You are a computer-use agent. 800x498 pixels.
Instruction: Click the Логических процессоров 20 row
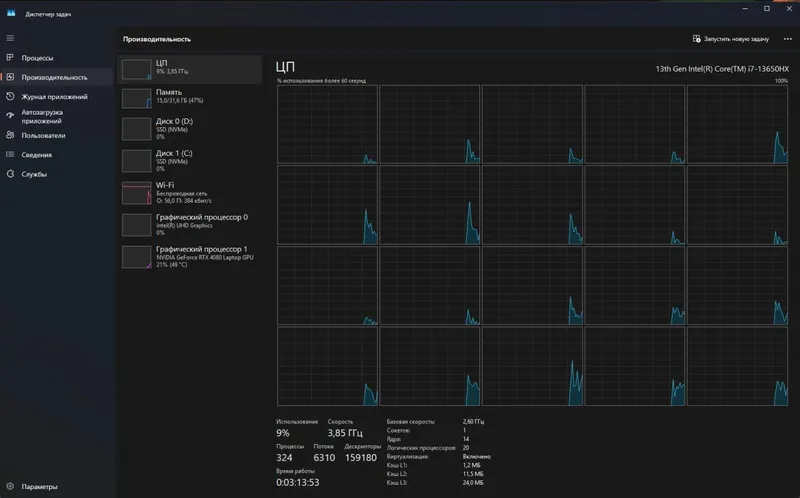coord(428,447)
